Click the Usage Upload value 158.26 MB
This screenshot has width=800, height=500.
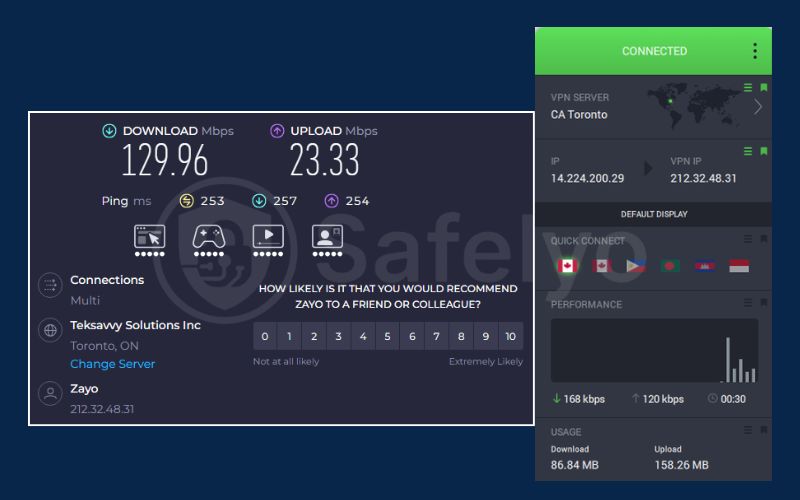coord(682,465)
